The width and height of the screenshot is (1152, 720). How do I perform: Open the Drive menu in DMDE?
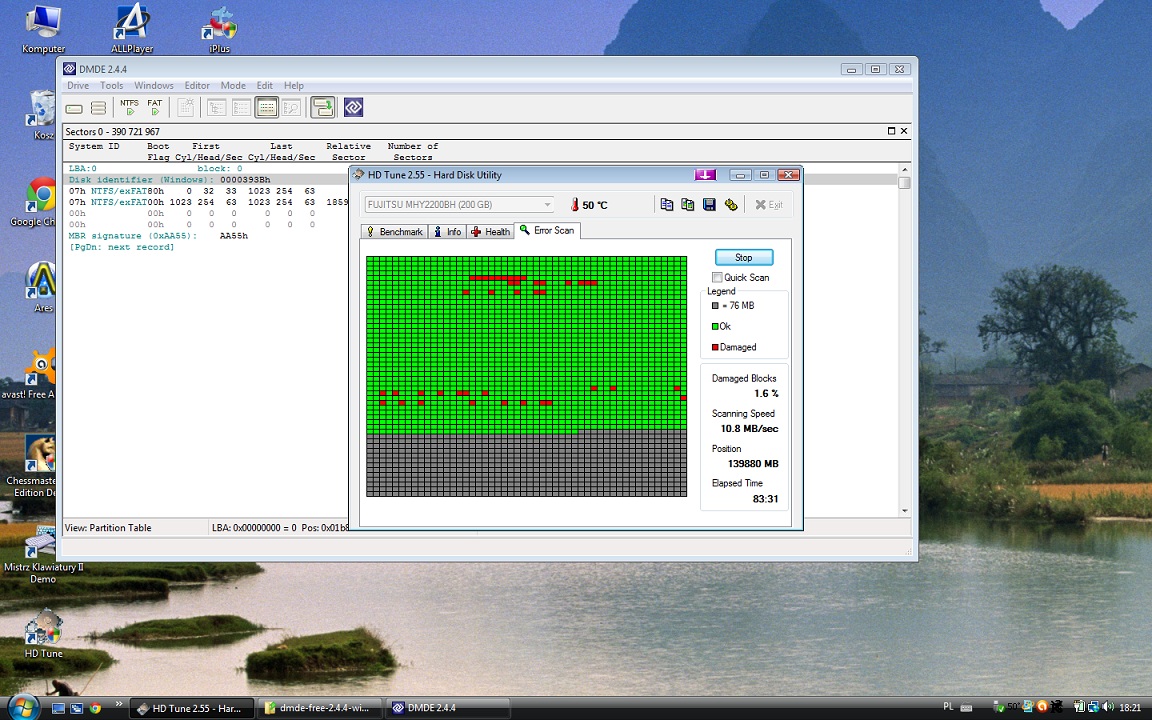[78, 85]
